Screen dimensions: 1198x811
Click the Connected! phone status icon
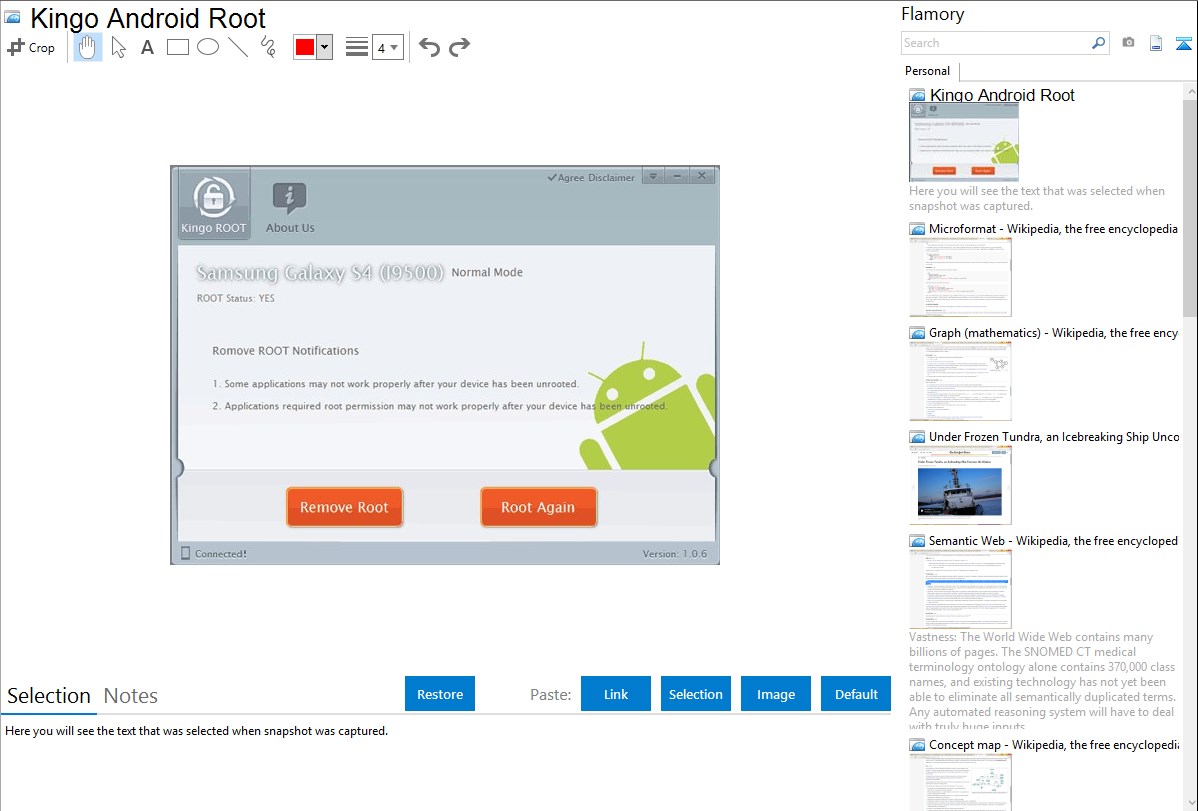tap(185, 553)
